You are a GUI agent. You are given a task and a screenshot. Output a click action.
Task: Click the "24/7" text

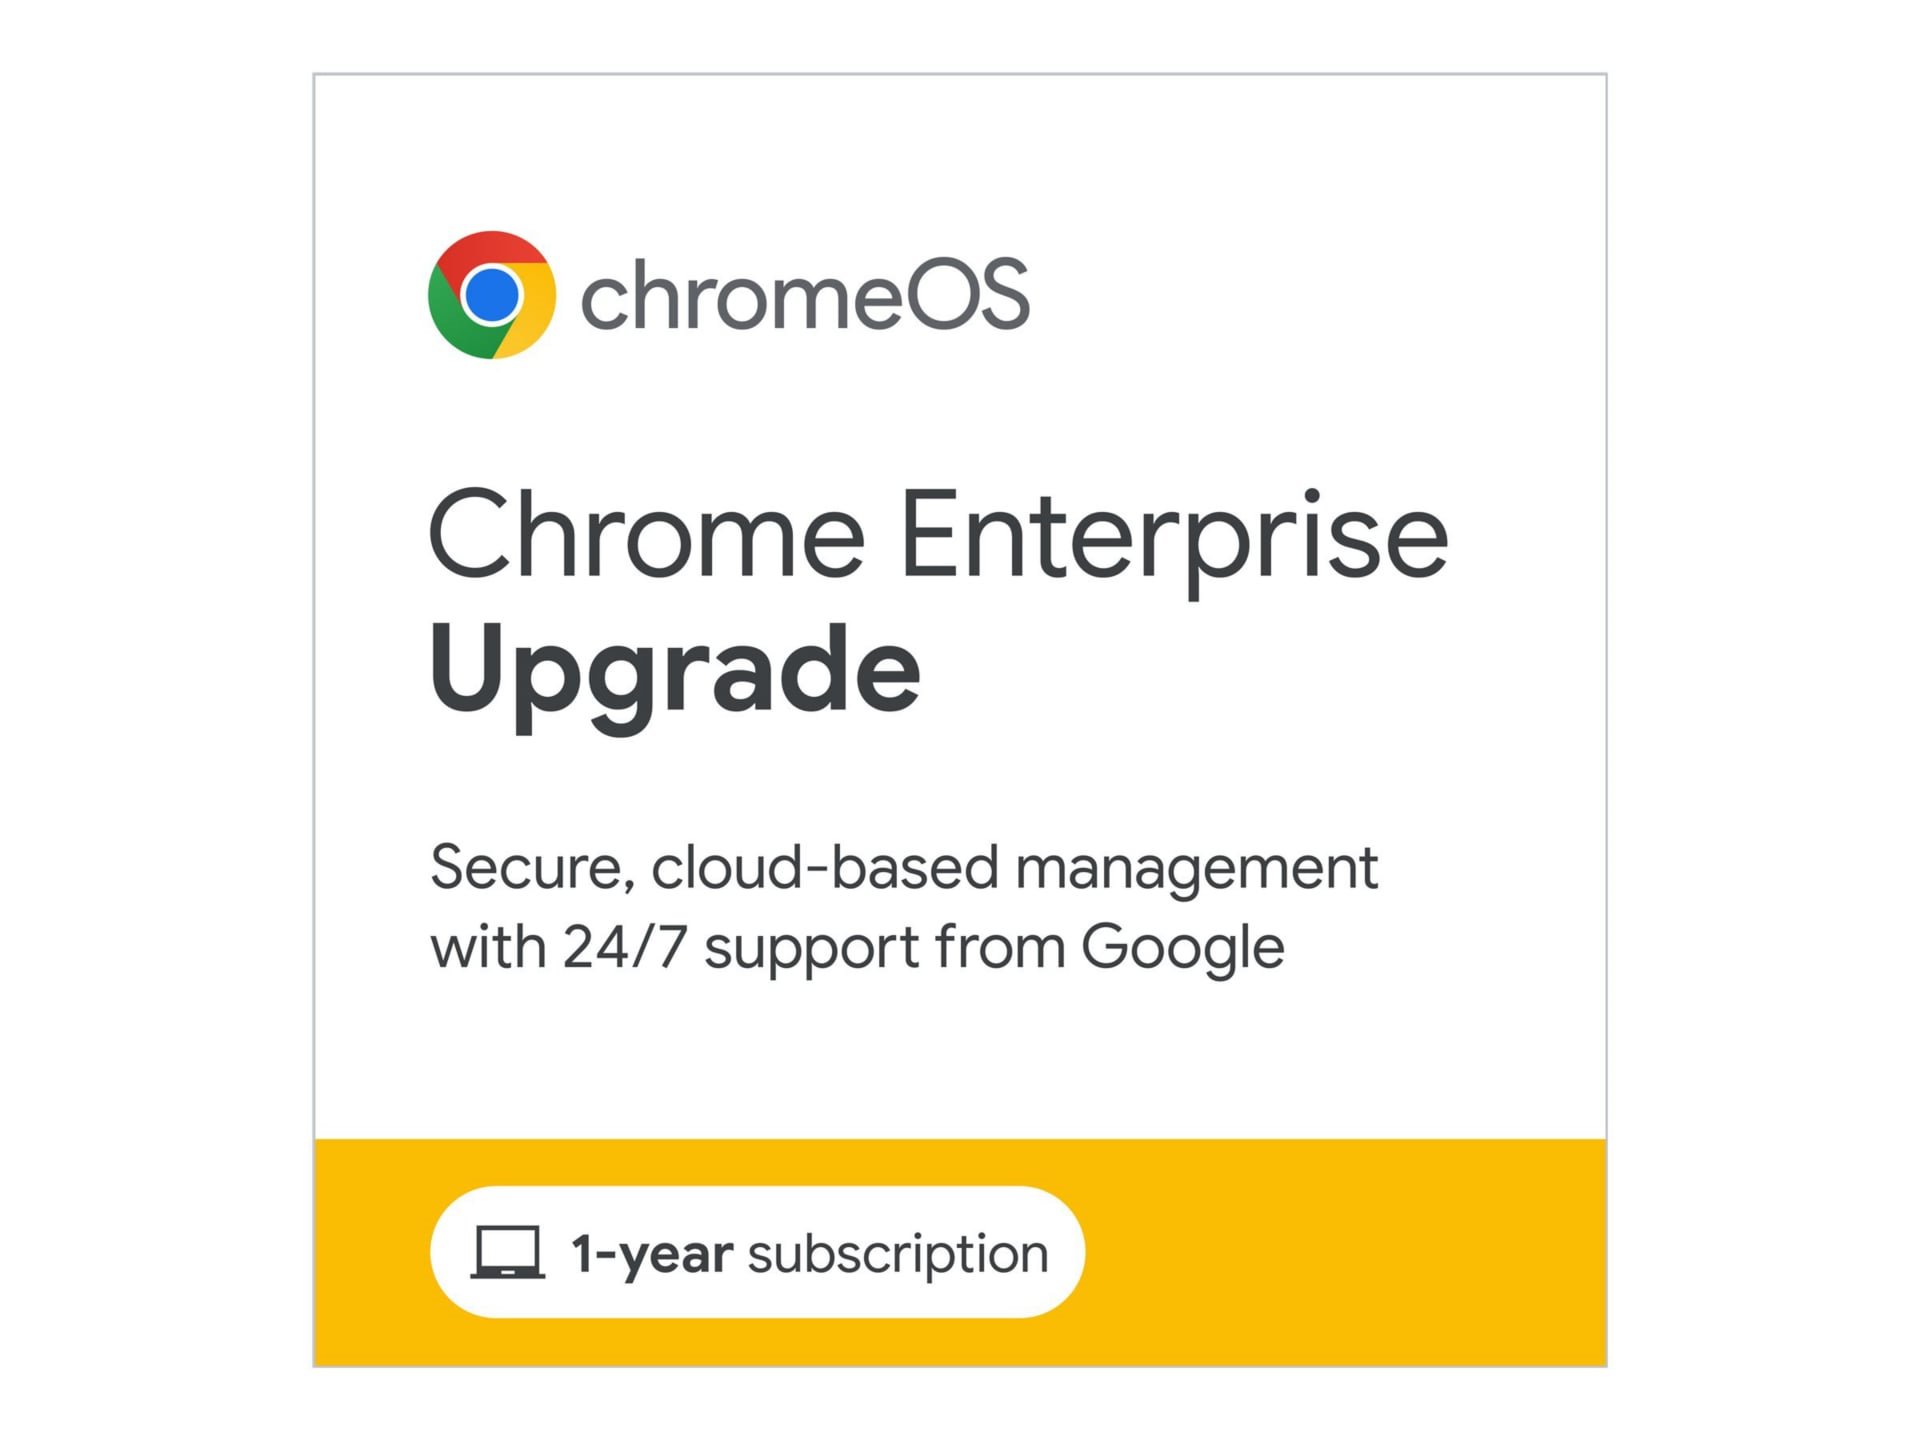624,946
